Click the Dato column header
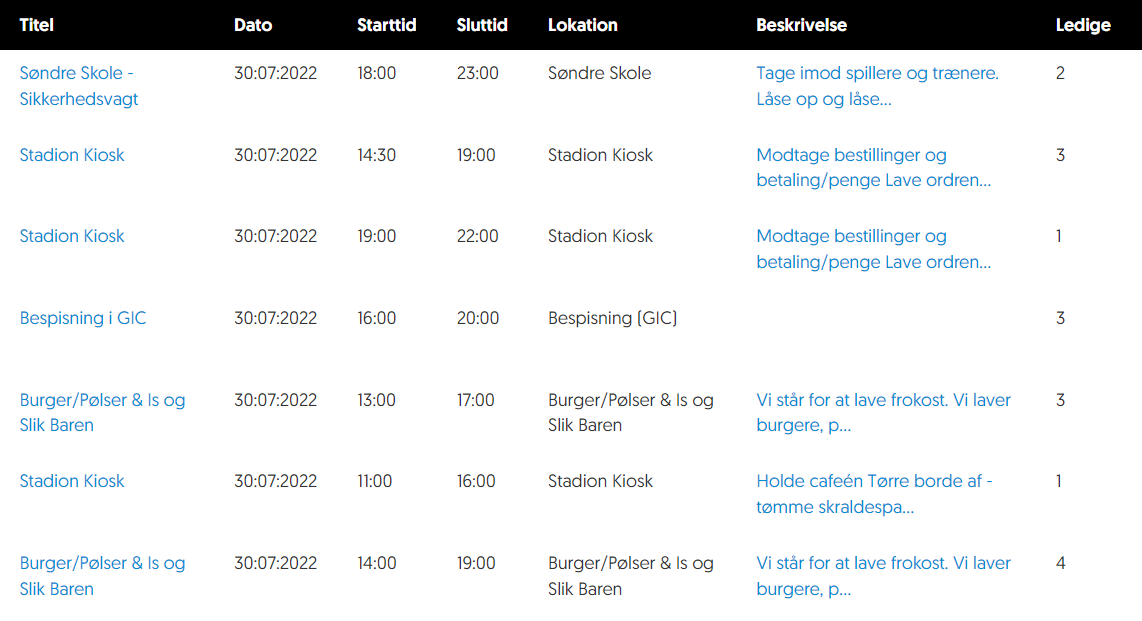Image resolution: width=1142 pixels, height=621 pixels. (x=252, y=25)
